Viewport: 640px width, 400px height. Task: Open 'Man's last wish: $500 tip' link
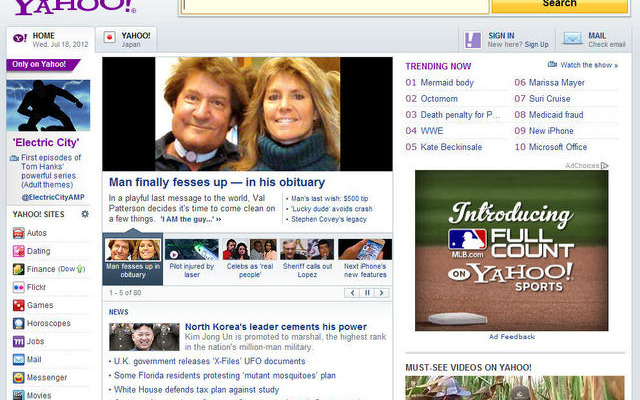329,198
